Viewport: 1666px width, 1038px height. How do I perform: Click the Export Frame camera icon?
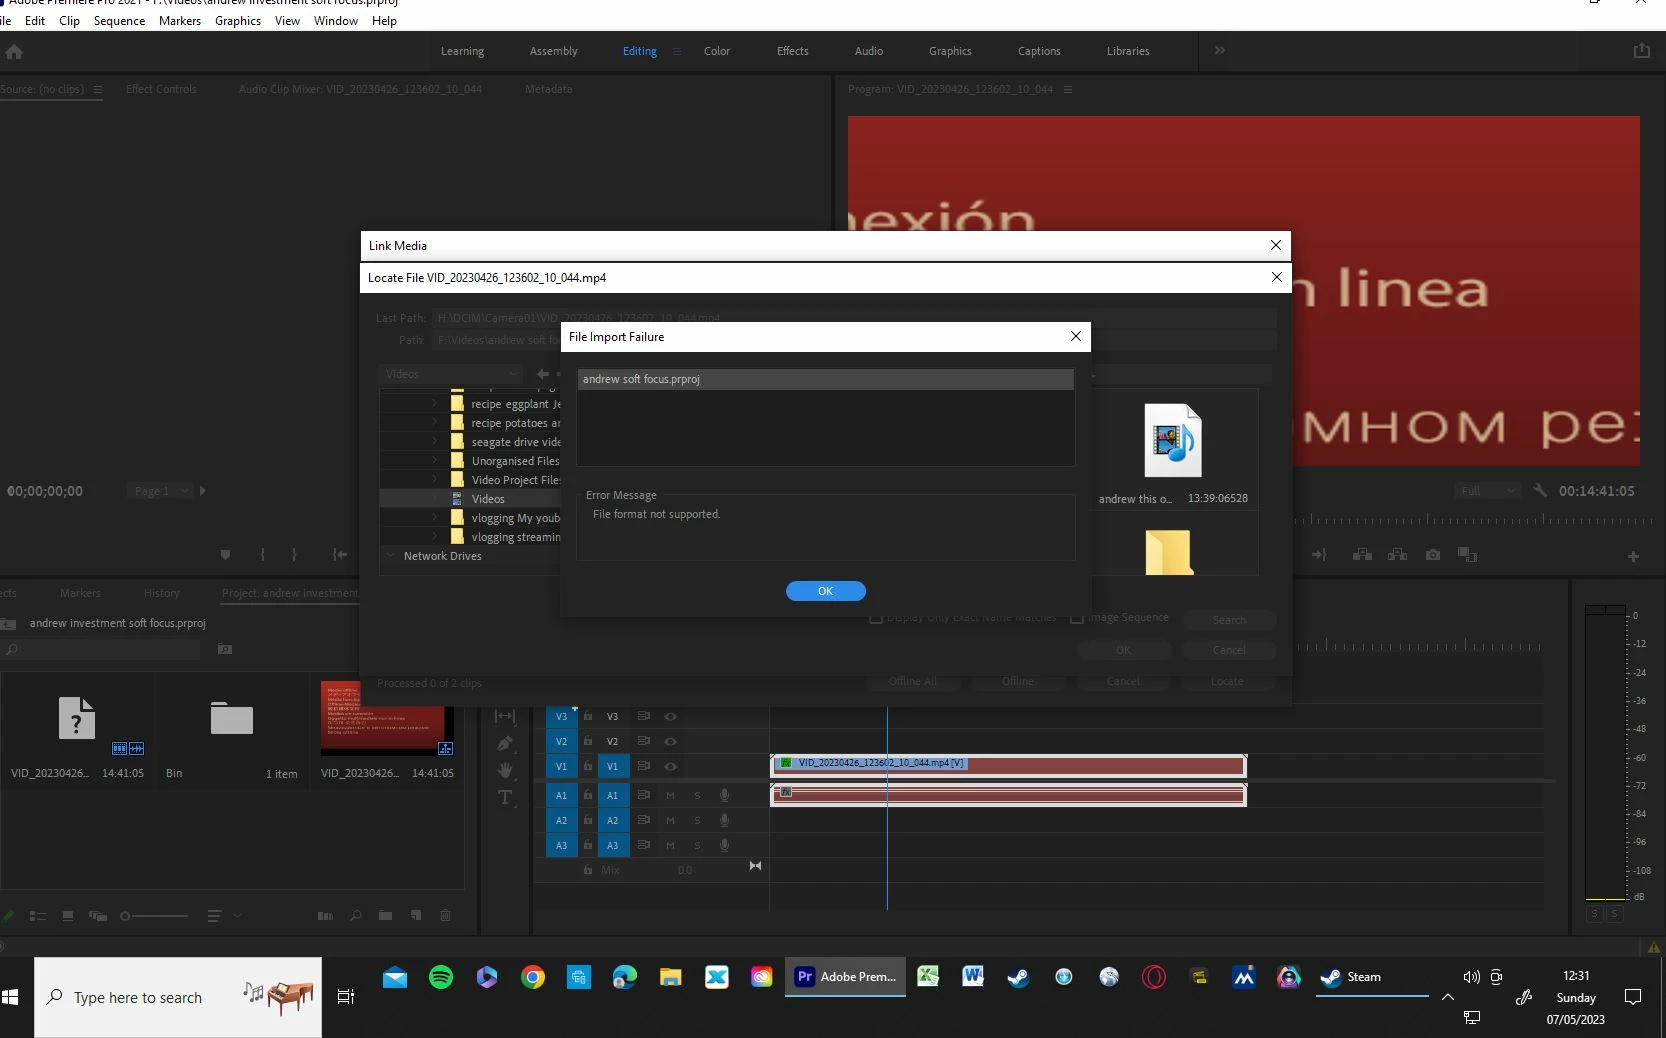(x=1433, y=554)
